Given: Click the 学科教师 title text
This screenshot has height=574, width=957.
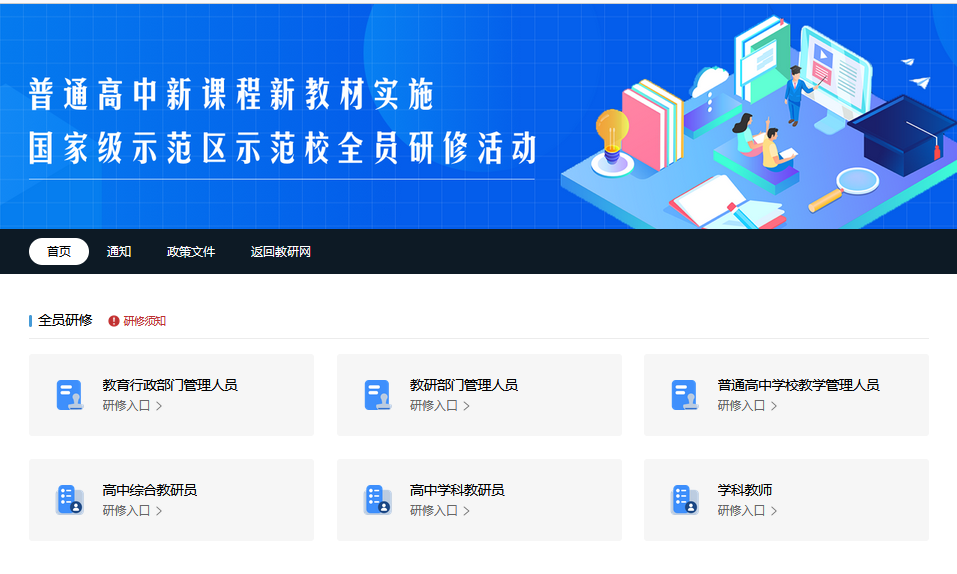Looking at the screenshot, I should (745, 490).
